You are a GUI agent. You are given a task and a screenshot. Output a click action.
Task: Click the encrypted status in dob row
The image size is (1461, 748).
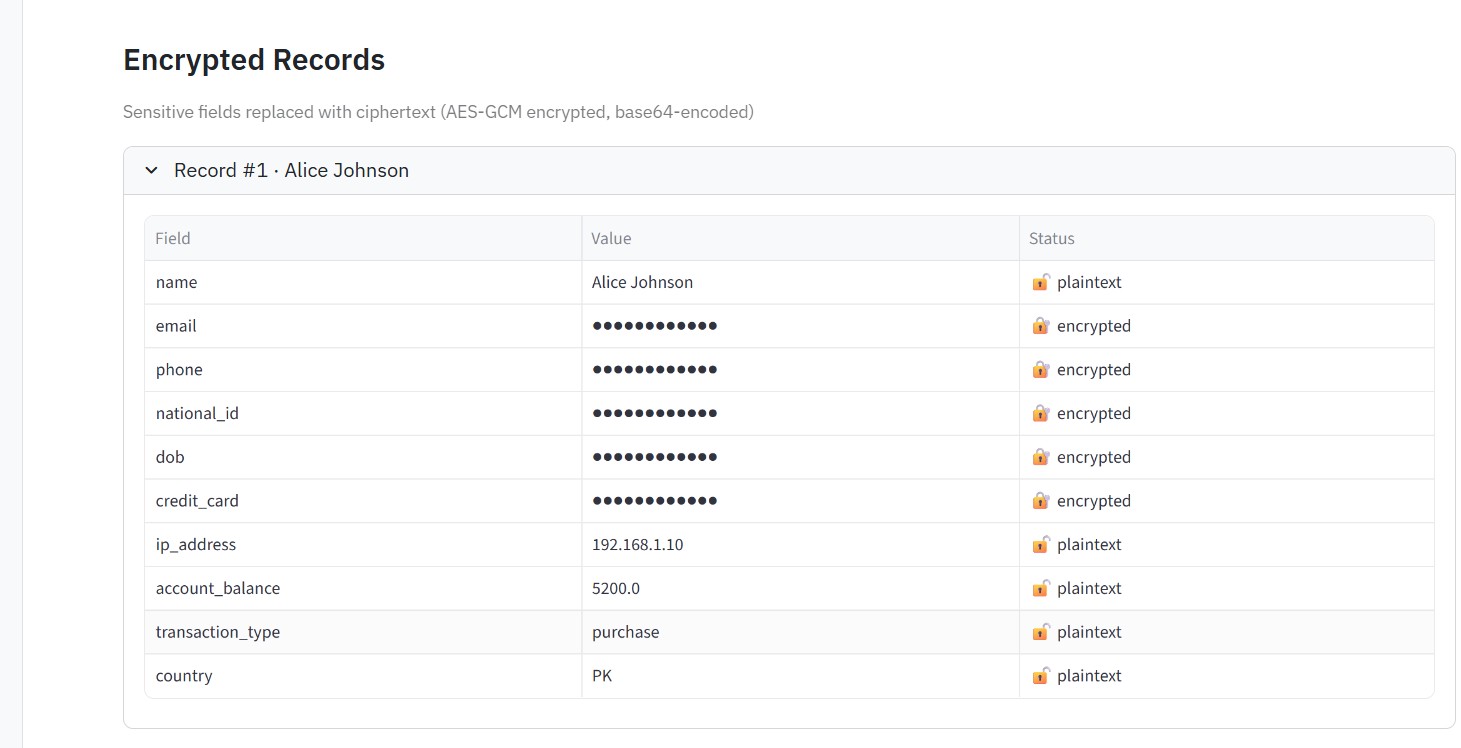[1094, 457]
